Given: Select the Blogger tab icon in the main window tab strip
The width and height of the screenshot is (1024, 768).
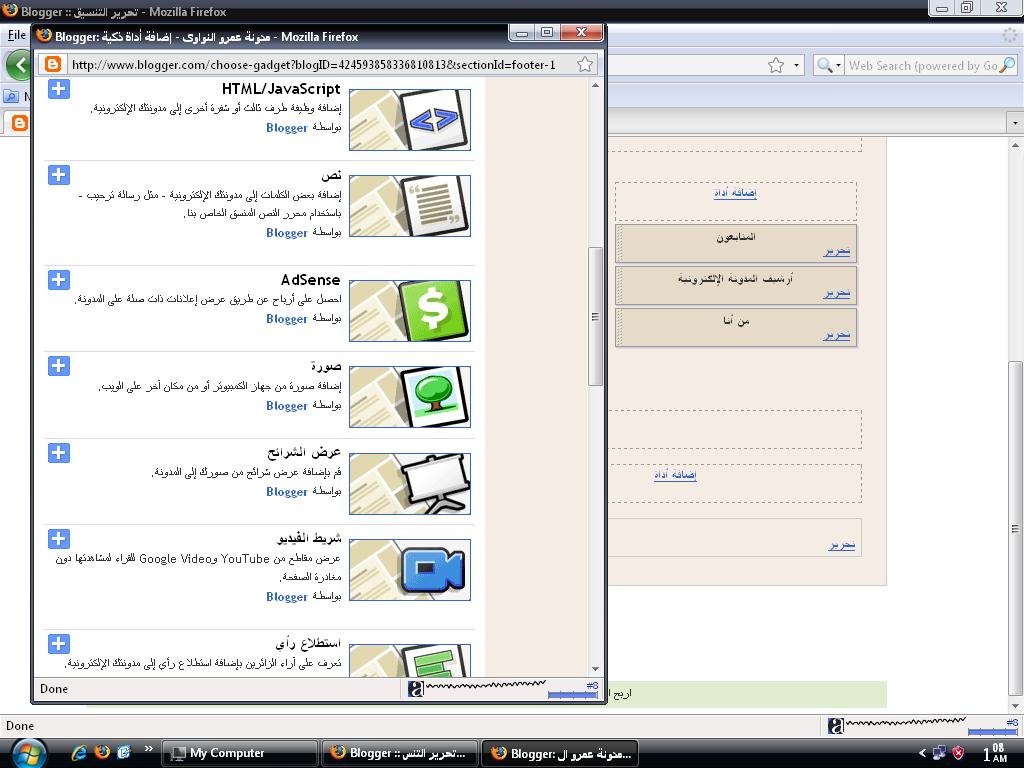Looking at the screenshot, I should (x=20, y=123).
